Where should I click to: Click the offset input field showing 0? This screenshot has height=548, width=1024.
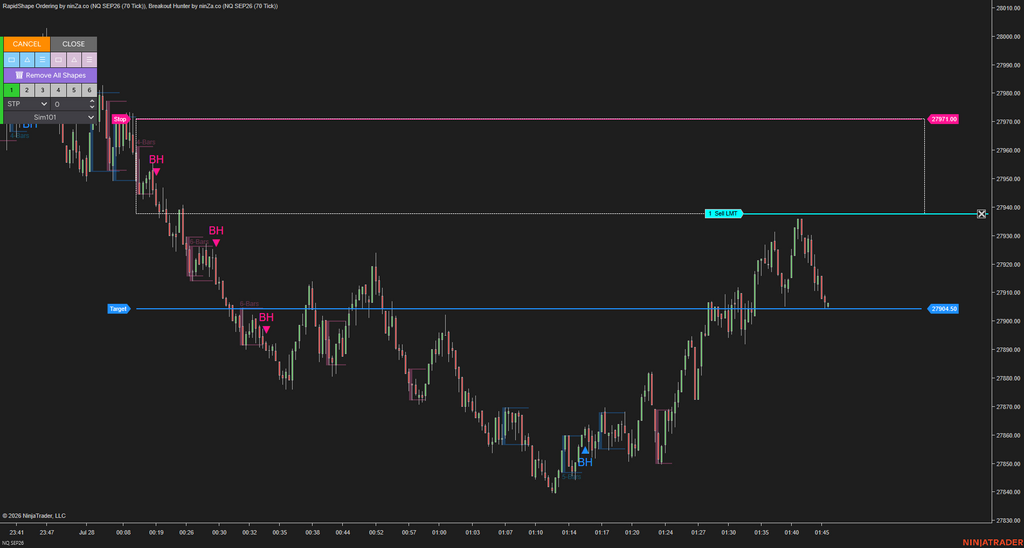[x=69, y=104]
